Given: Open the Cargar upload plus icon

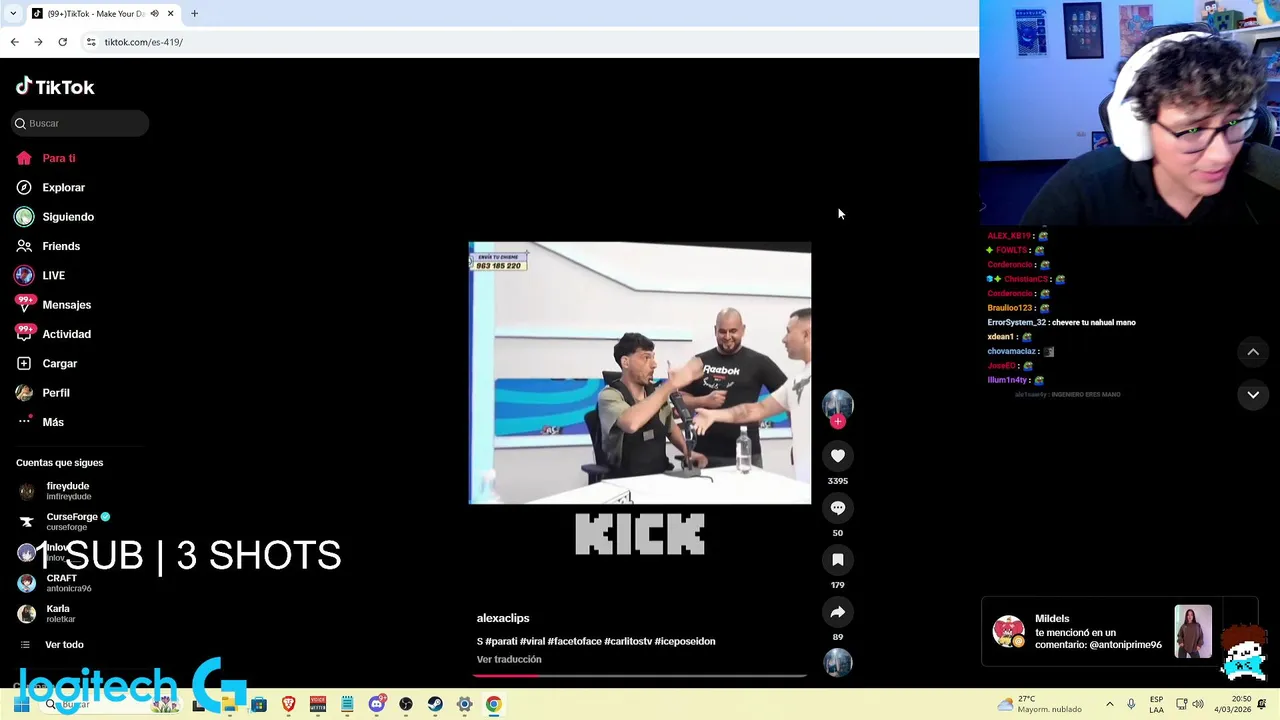Looking at the screenshot, I should 24,363.
